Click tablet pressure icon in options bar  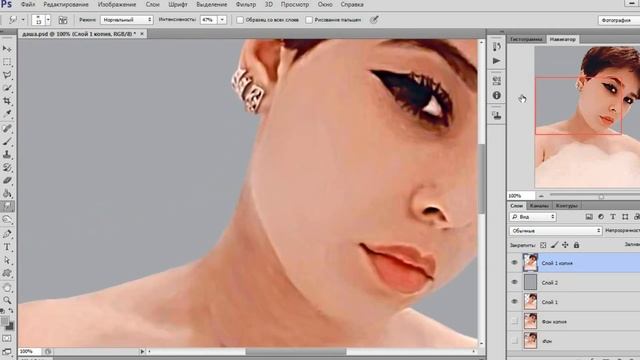tap(374, 20)
